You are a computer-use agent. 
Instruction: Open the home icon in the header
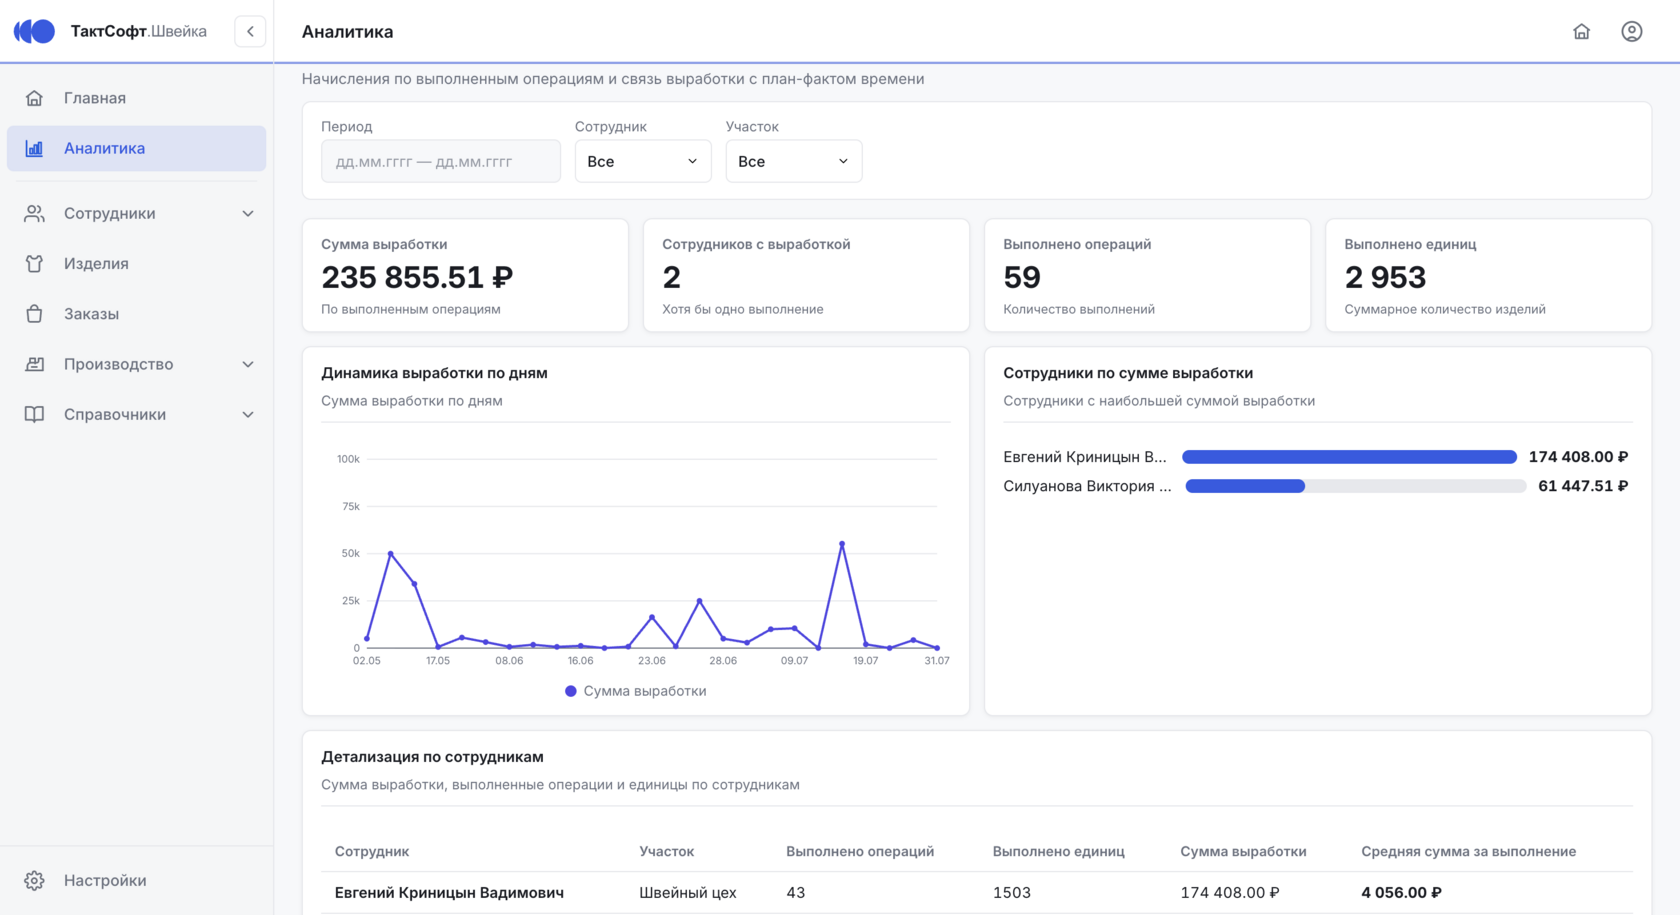tap(1581, 31)
